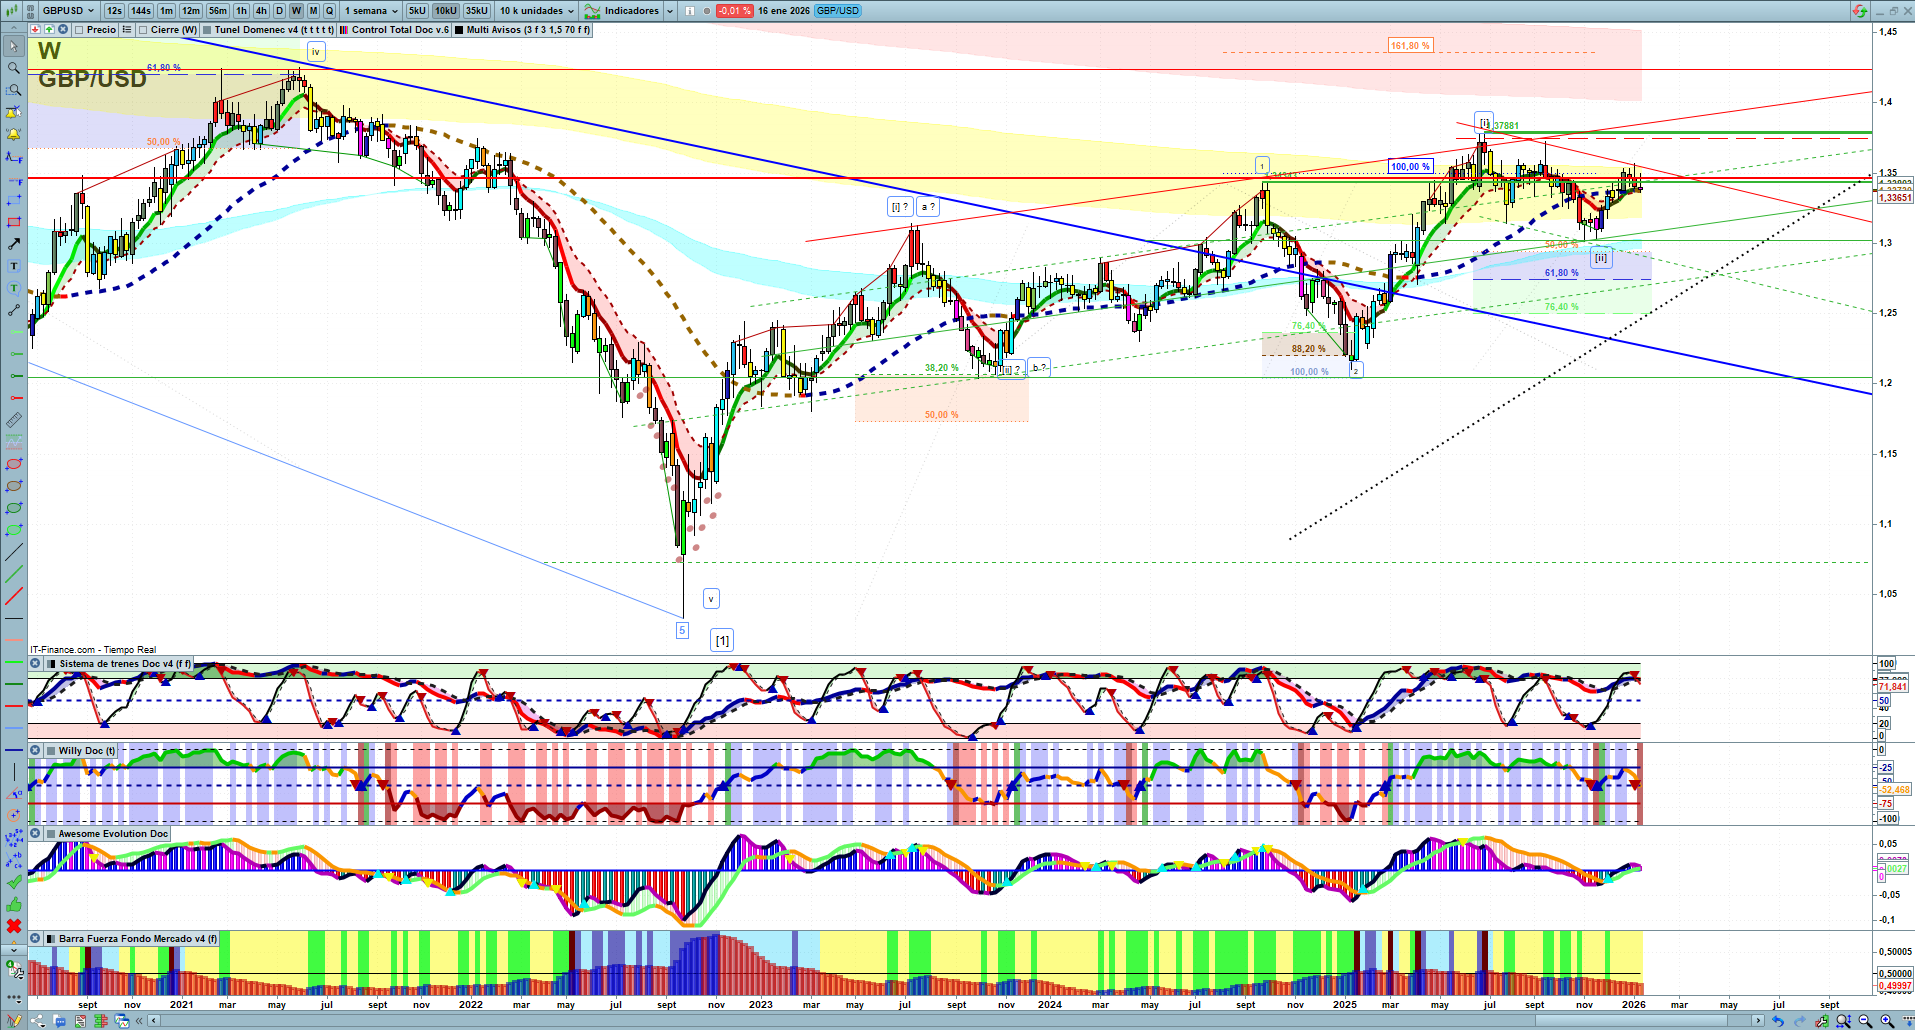Open the '1 semana' period dropdown

(x=371, y=11)
